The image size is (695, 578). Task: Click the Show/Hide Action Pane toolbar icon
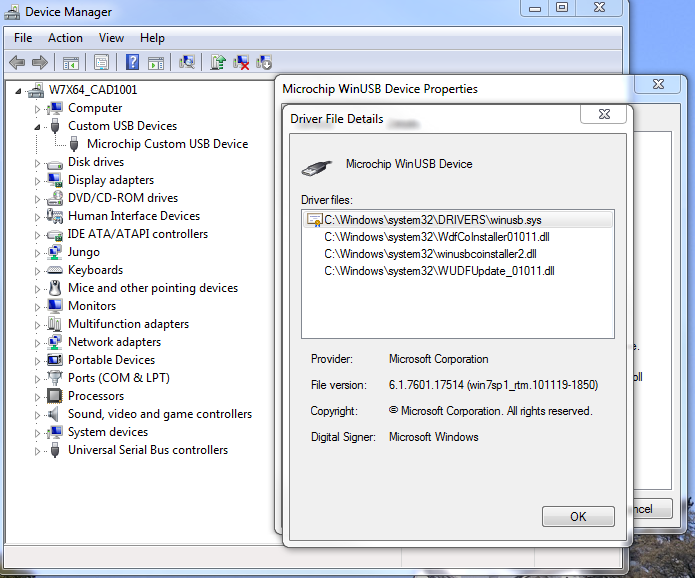(156, 62)
